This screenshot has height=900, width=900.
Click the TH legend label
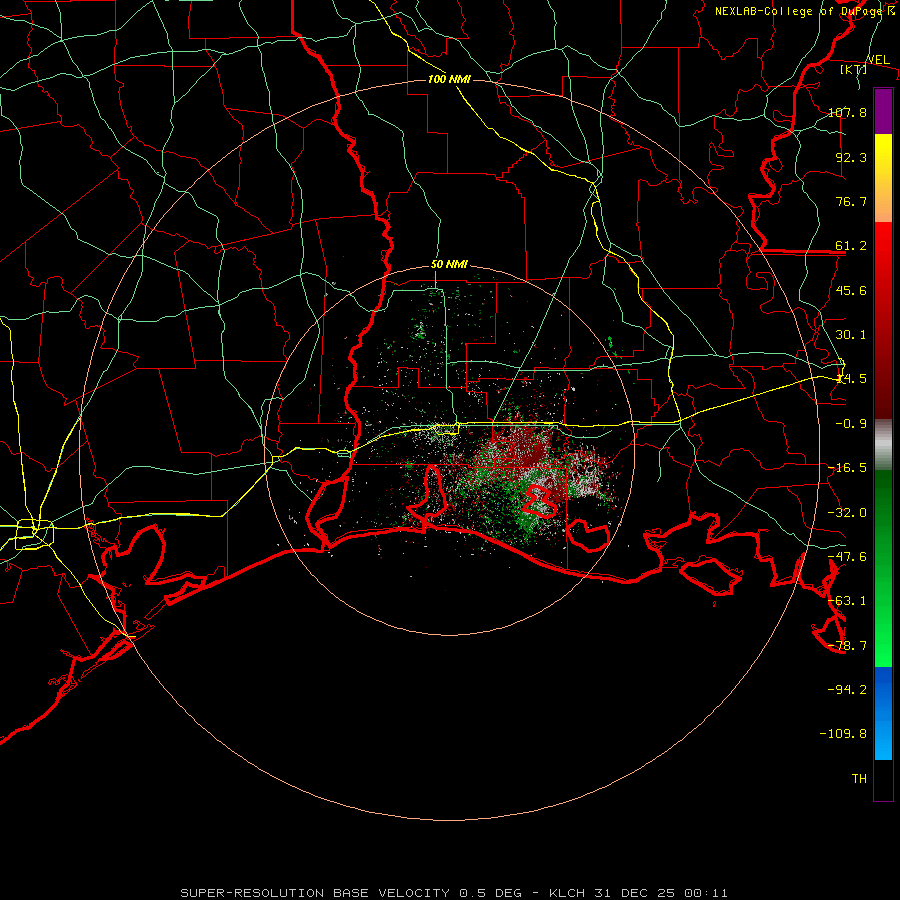859,779
